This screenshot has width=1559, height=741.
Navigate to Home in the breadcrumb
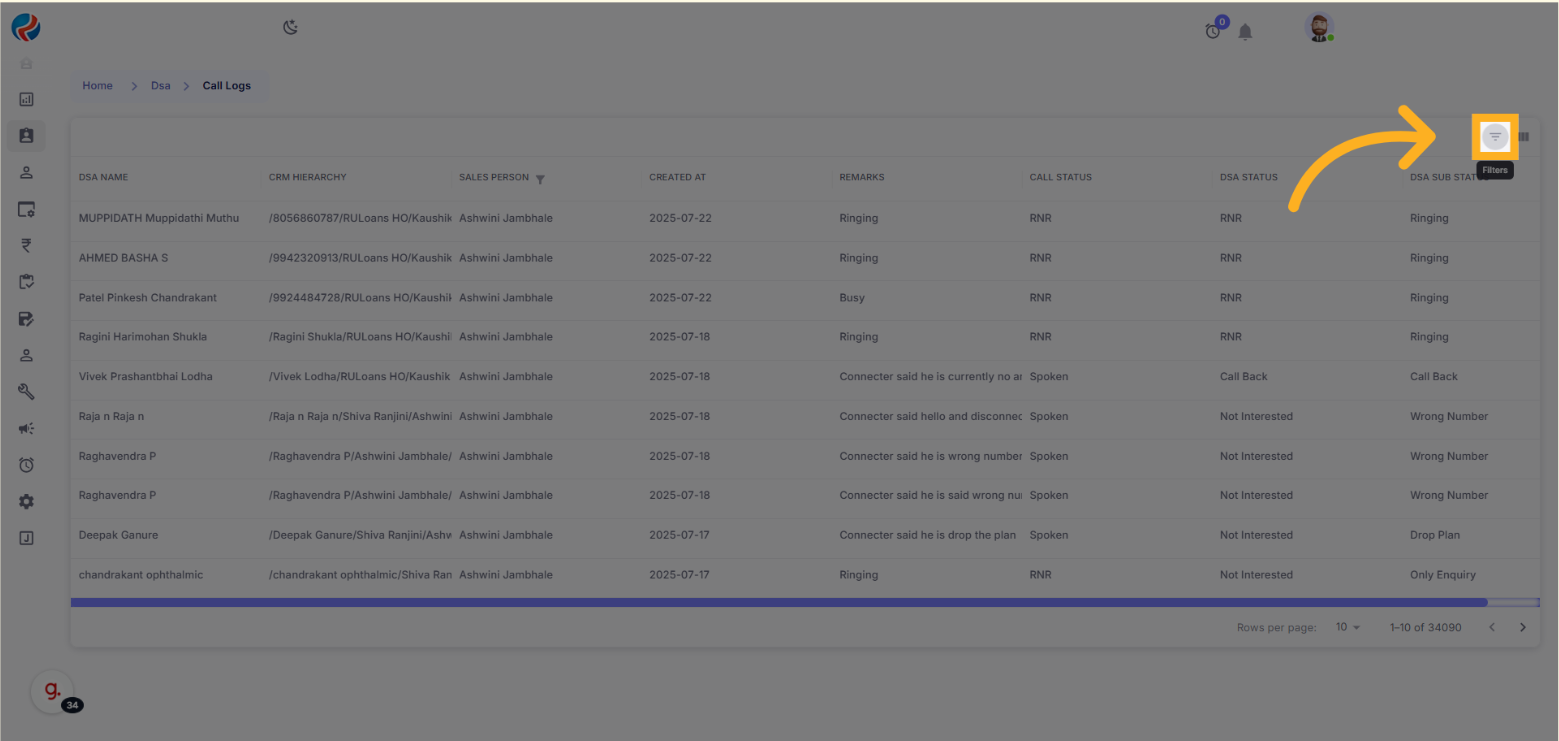pos(97,86)
